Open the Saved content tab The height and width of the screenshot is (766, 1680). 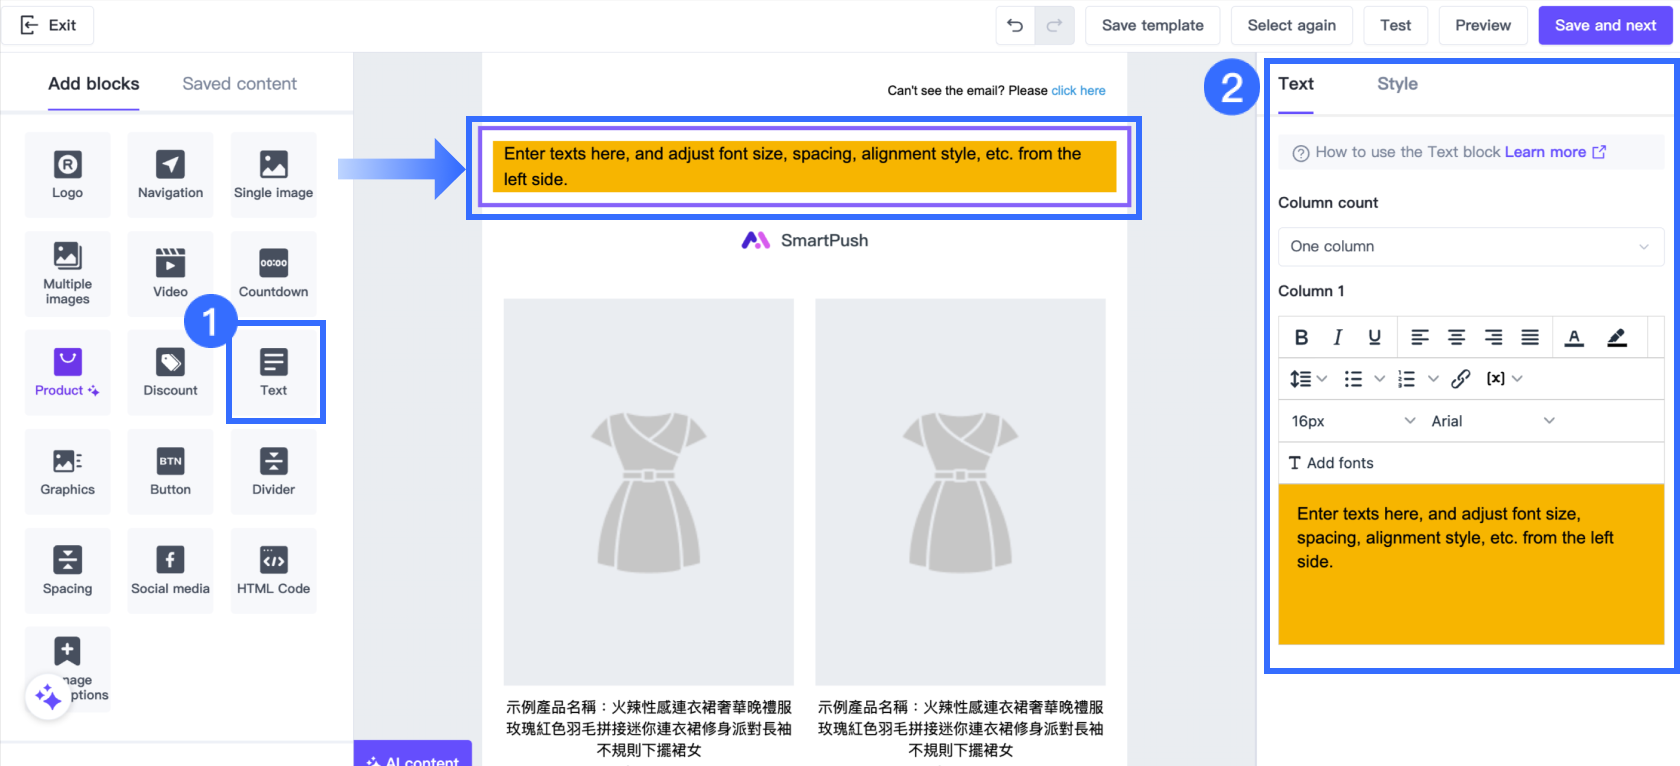pyautogui.click(x=239, y=84)
